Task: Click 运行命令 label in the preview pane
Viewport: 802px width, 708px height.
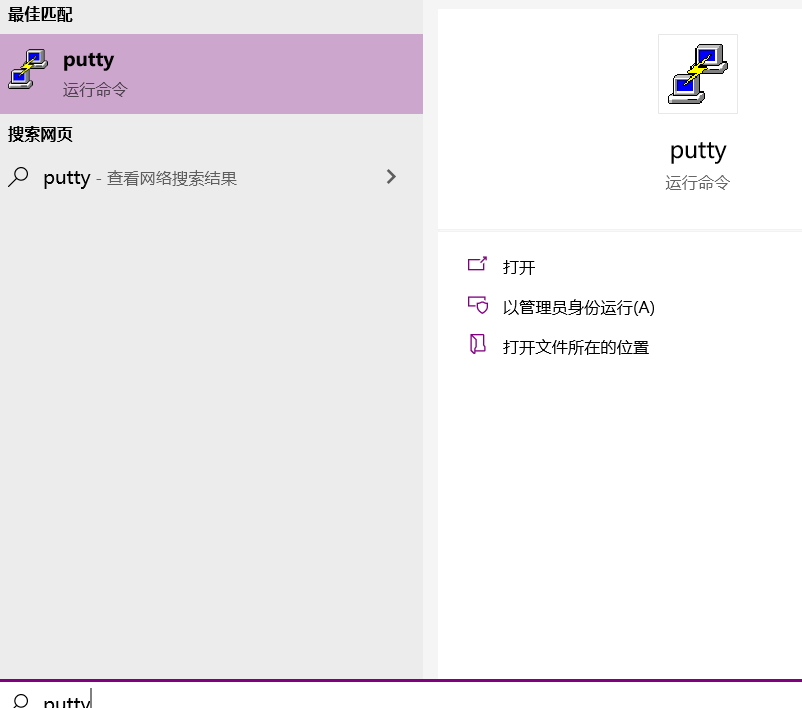Action: pyautogui.click(x=698, y=183)
